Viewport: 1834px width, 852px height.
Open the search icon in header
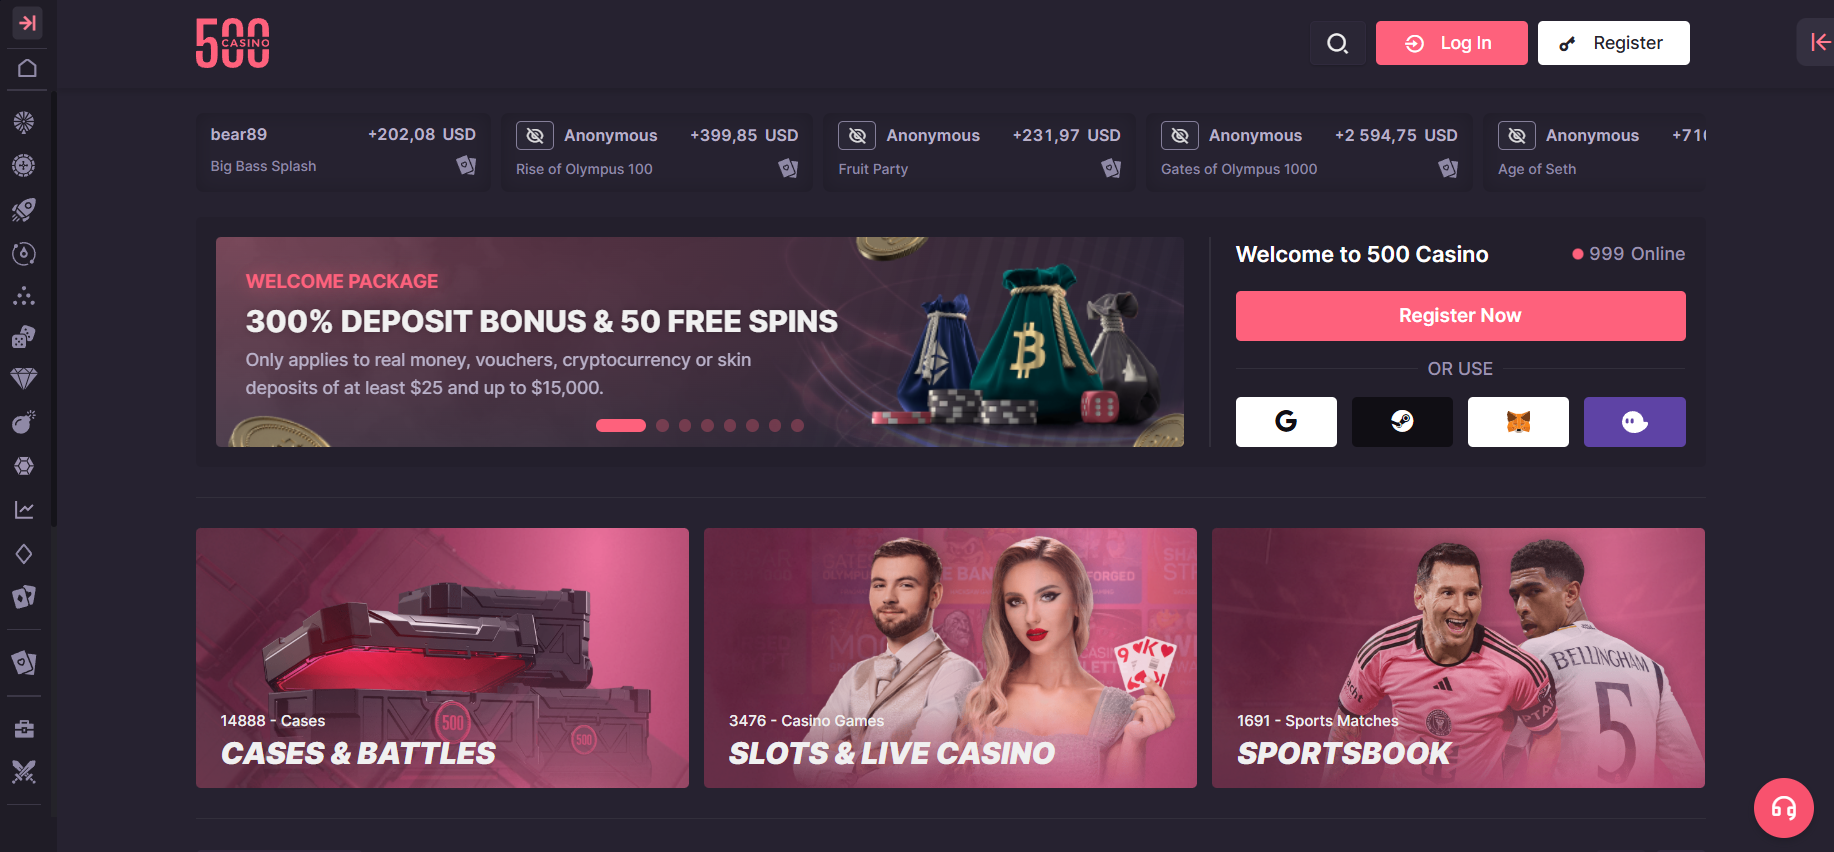coord(1338,43)
